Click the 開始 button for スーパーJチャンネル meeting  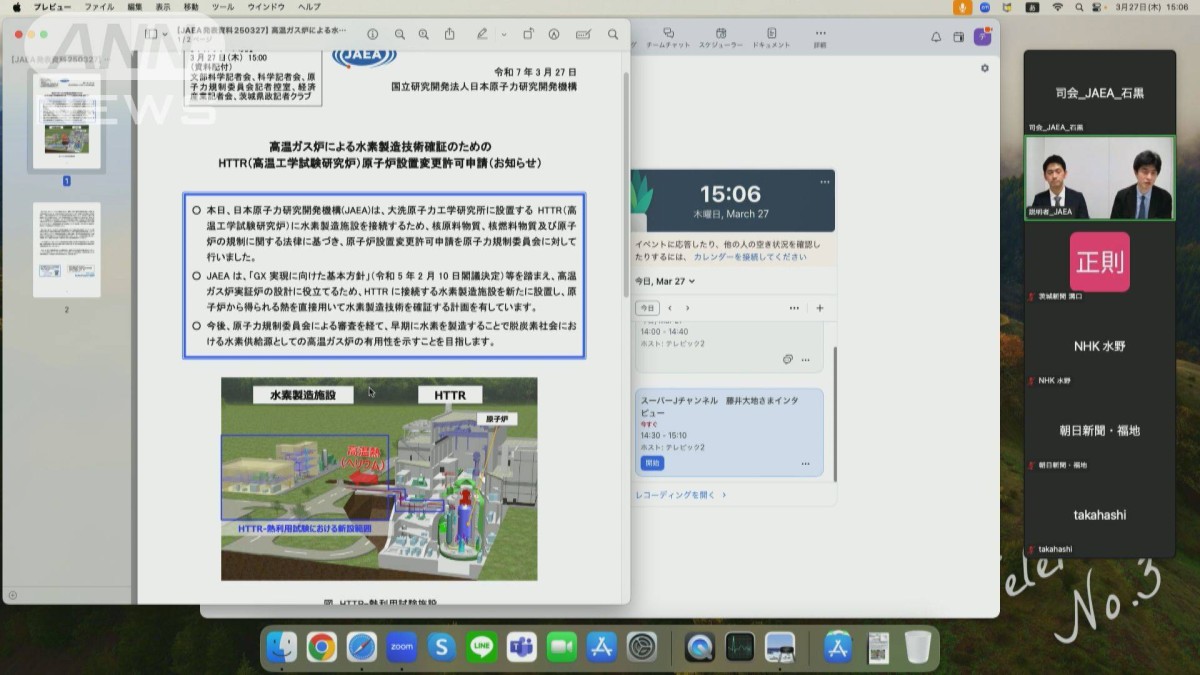click(652, 463)
